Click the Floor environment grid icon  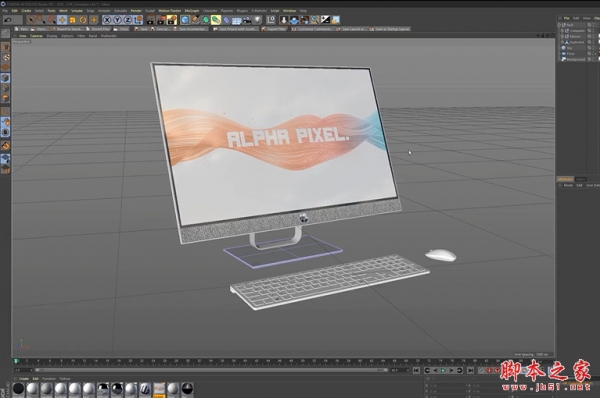tap(236, 20)
